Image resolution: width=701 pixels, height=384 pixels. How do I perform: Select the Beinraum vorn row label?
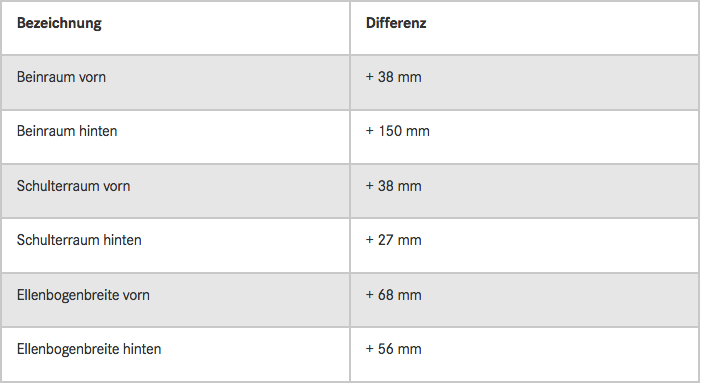click(61, 77)
